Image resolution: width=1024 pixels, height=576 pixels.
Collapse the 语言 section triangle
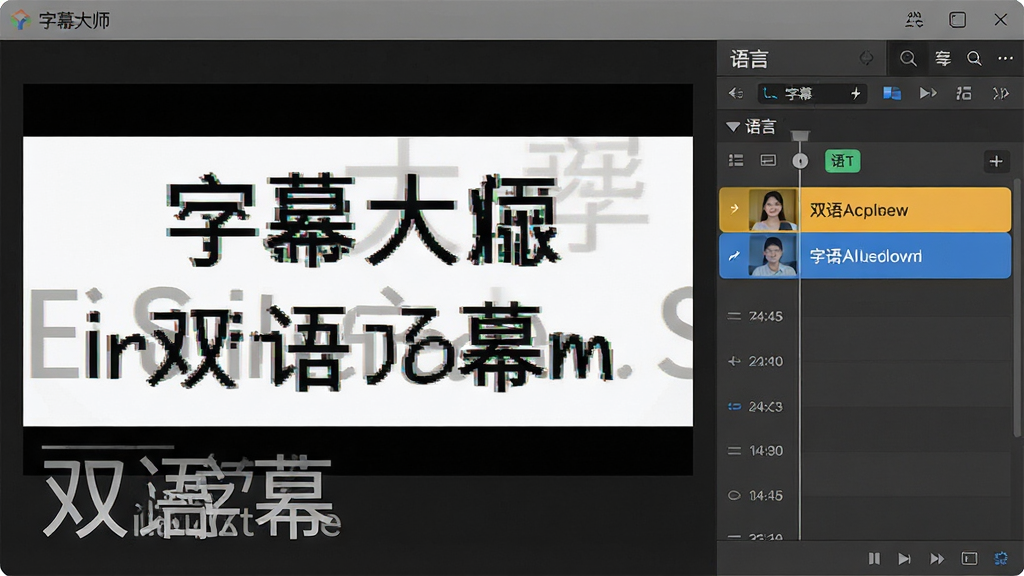coord(733,127)
